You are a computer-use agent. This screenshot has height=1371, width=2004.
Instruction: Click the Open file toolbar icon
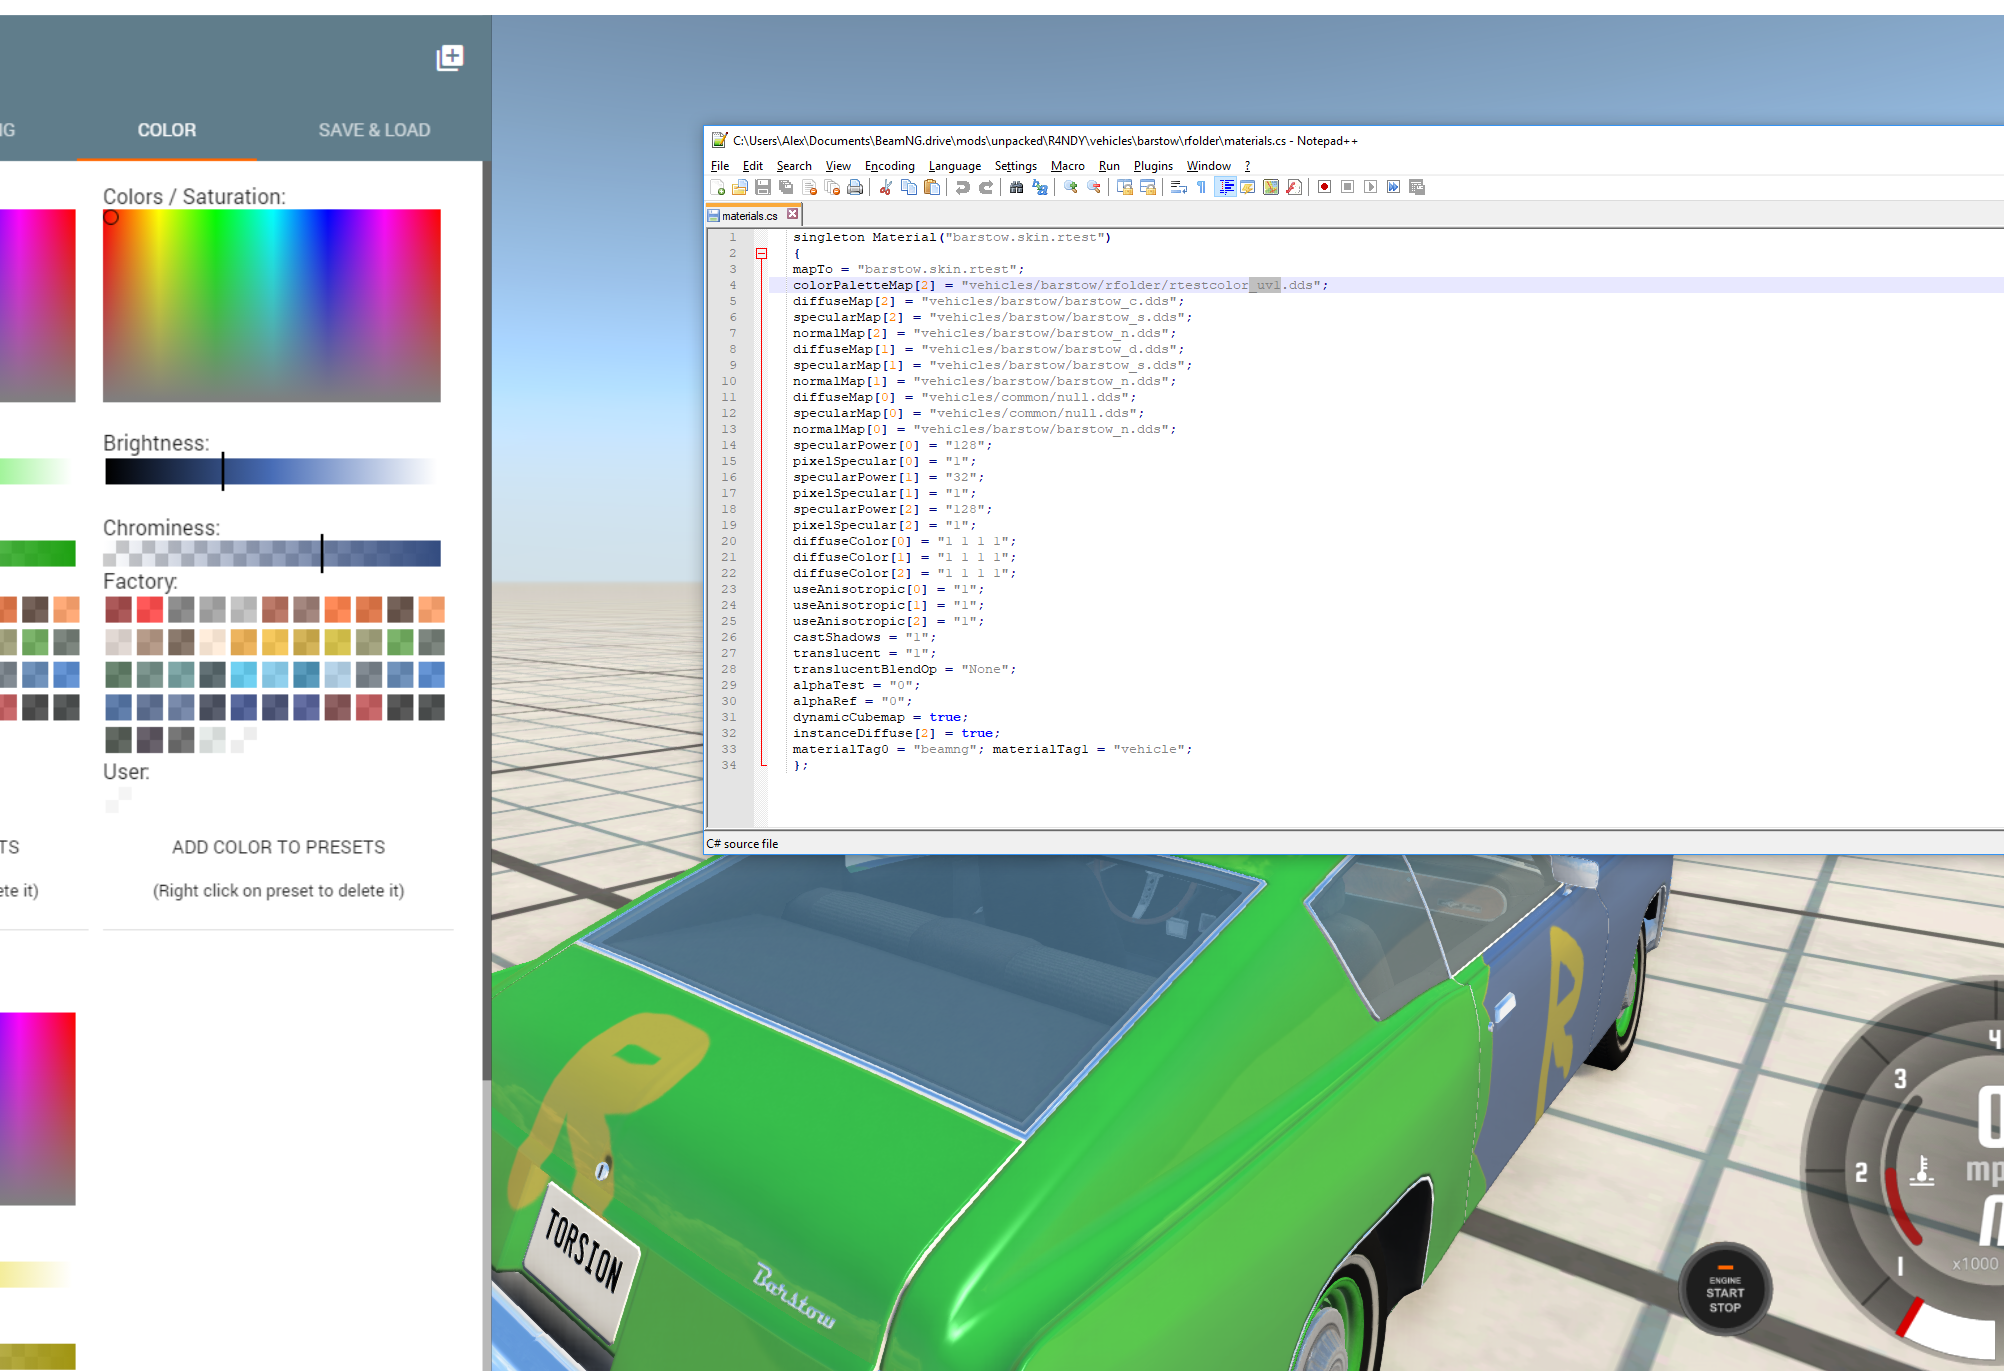tap(740, 187)
